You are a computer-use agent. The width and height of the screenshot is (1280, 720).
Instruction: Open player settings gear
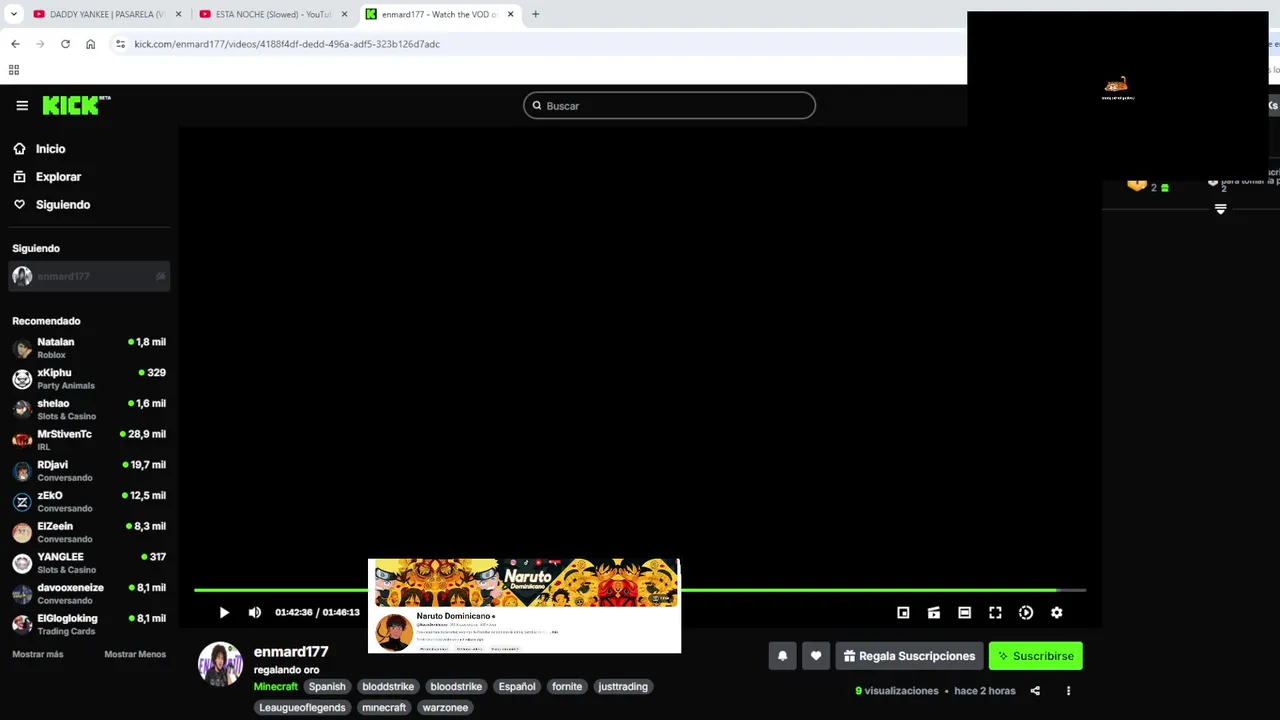pos(1057,613)
